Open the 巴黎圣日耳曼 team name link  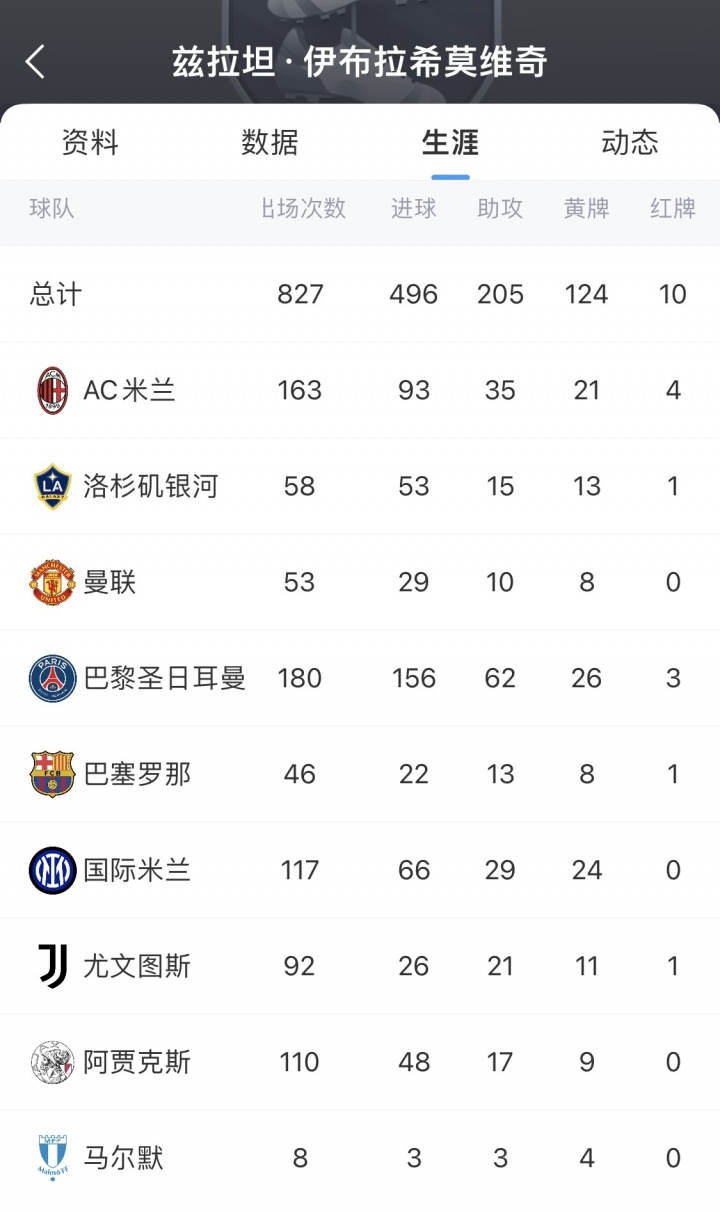pyautogui.click(x=164, y=678)
